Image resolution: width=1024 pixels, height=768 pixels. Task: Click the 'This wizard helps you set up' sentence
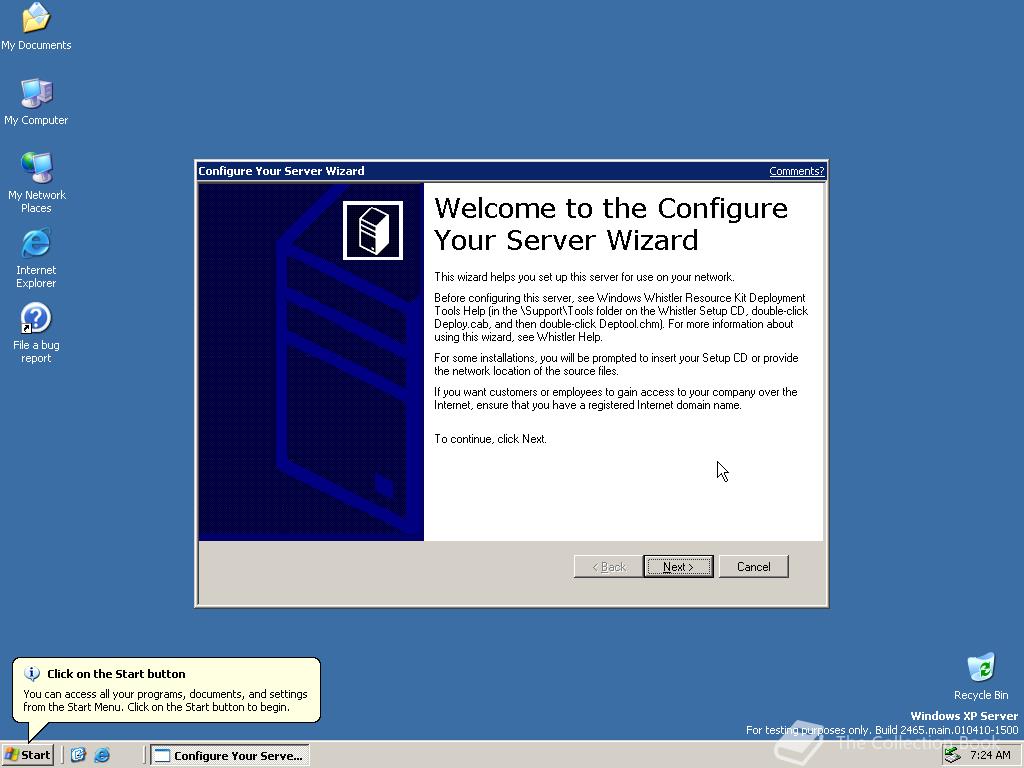[x=584, y=277]
